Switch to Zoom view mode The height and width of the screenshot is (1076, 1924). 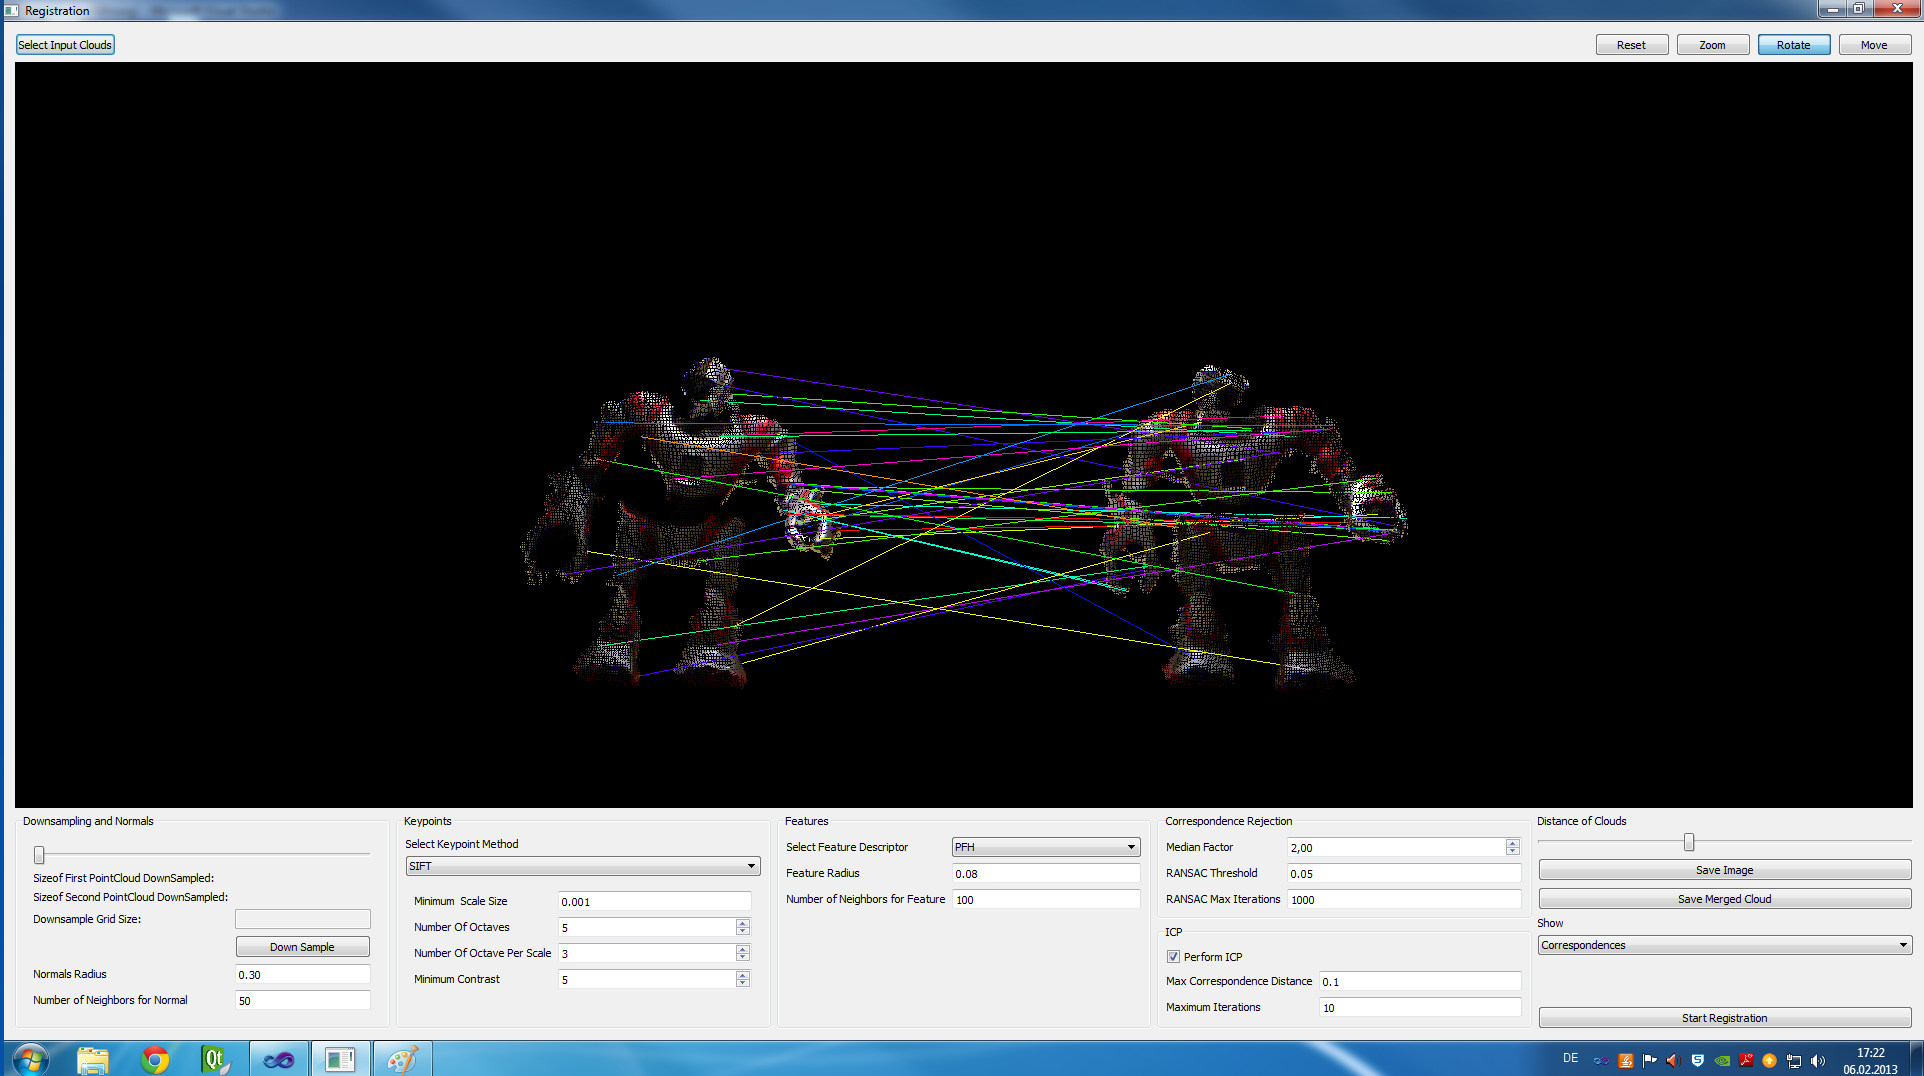pyautogui.click(x=1712, y=45)
